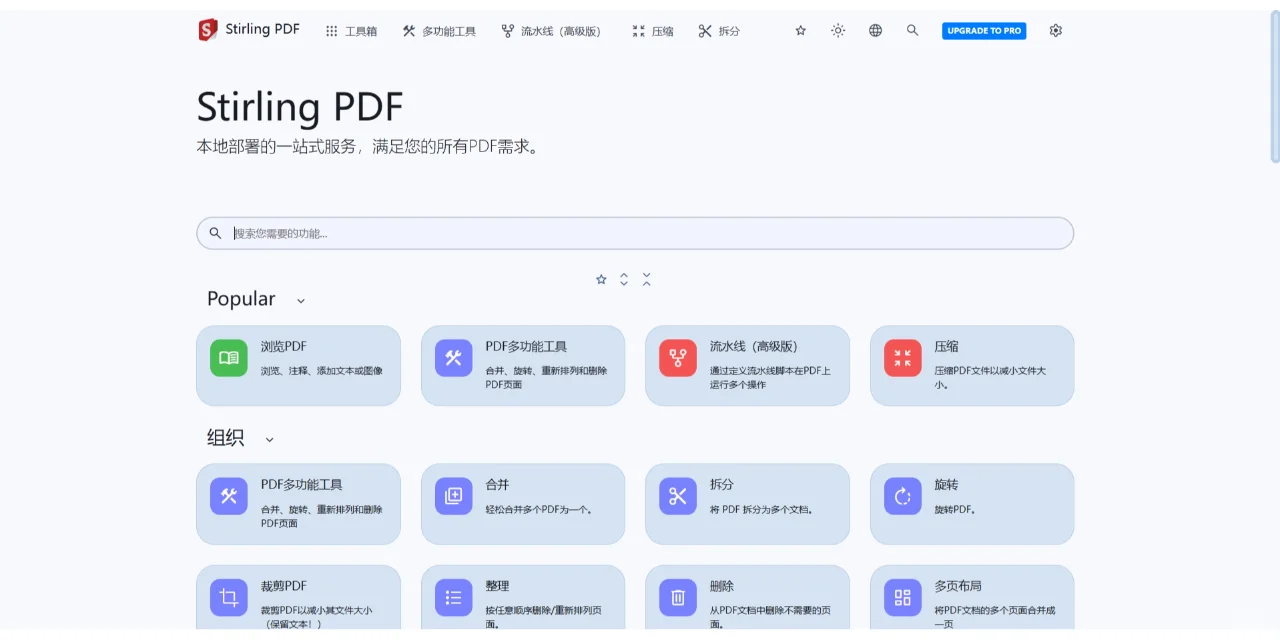Click the navbar 拆分 scissors icon
Viewport: 1280px width, 640px height.
tap(705, 31)
